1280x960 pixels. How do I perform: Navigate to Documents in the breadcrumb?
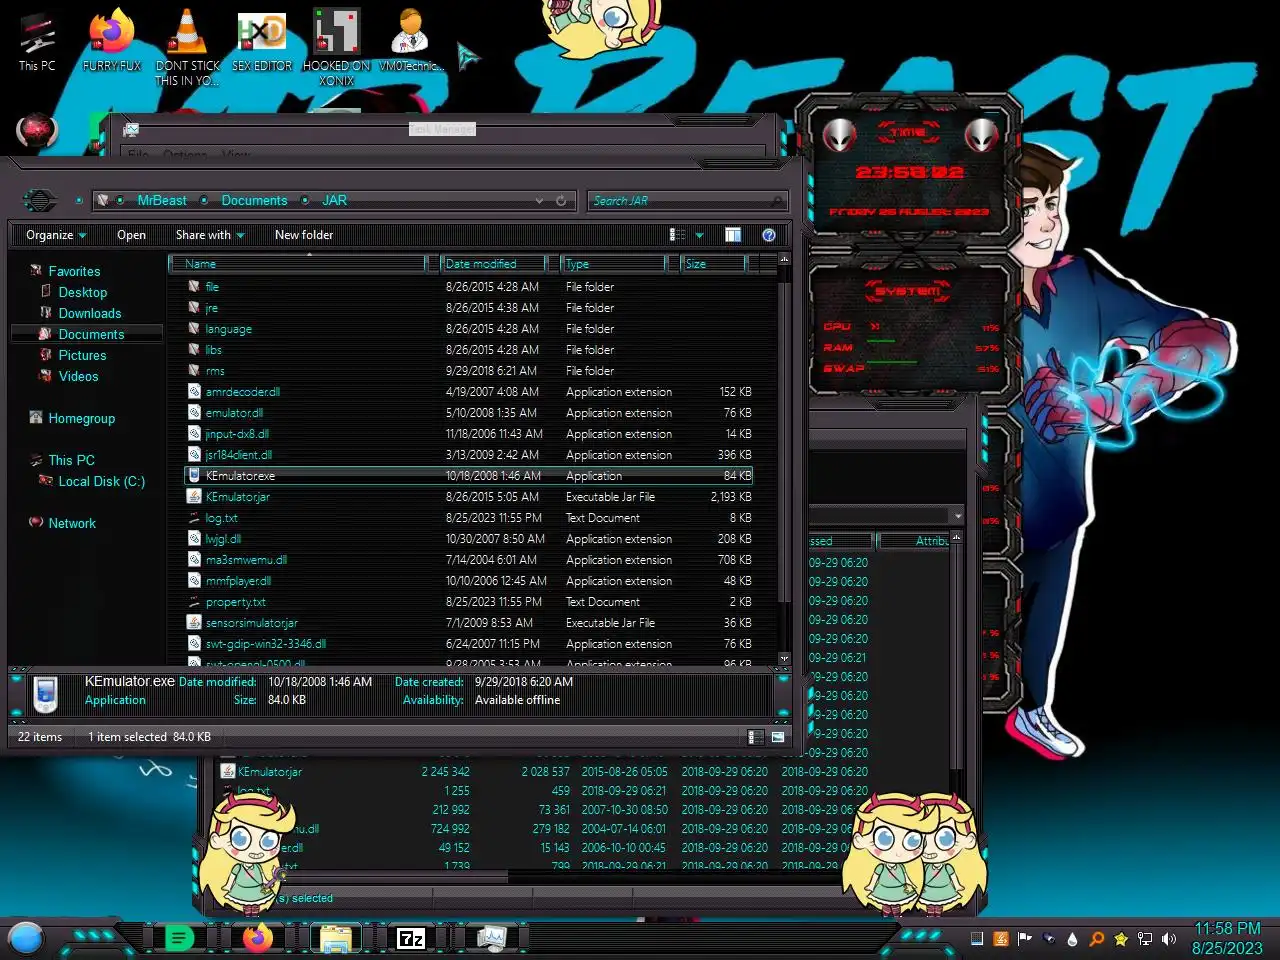click(x=254, y=201)
